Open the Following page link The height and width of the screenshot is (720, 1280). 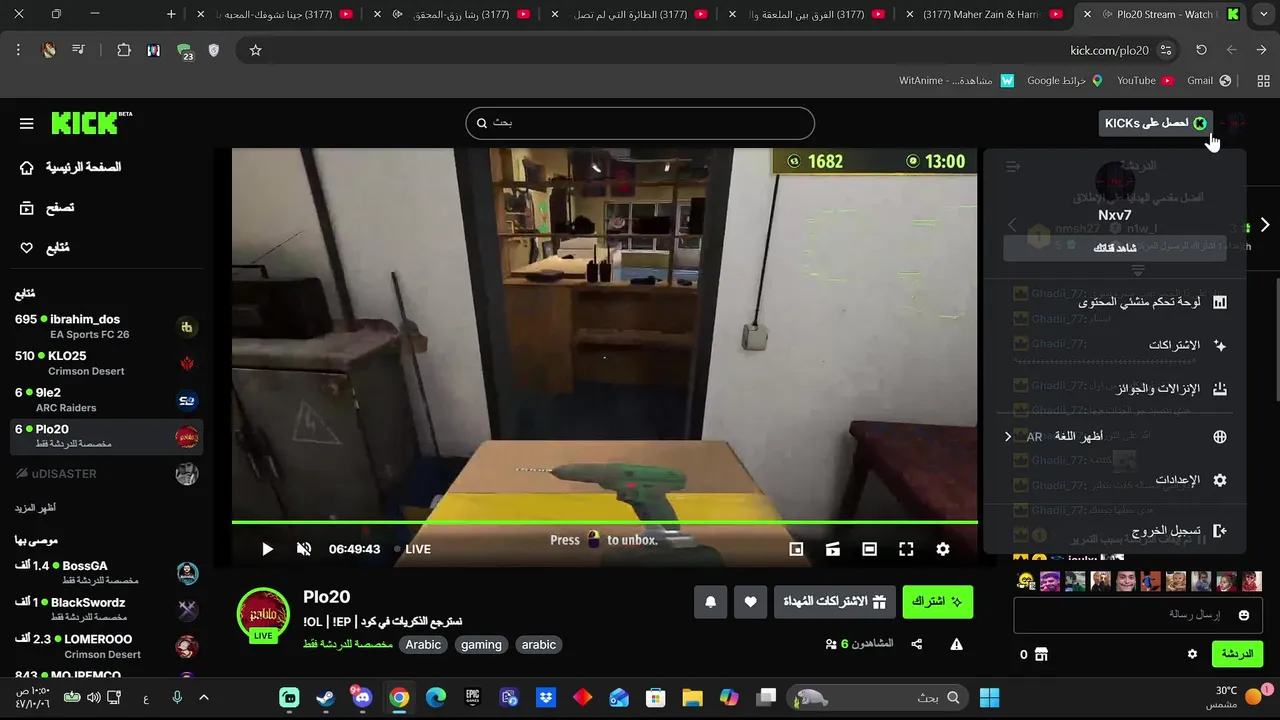(45, 248)
